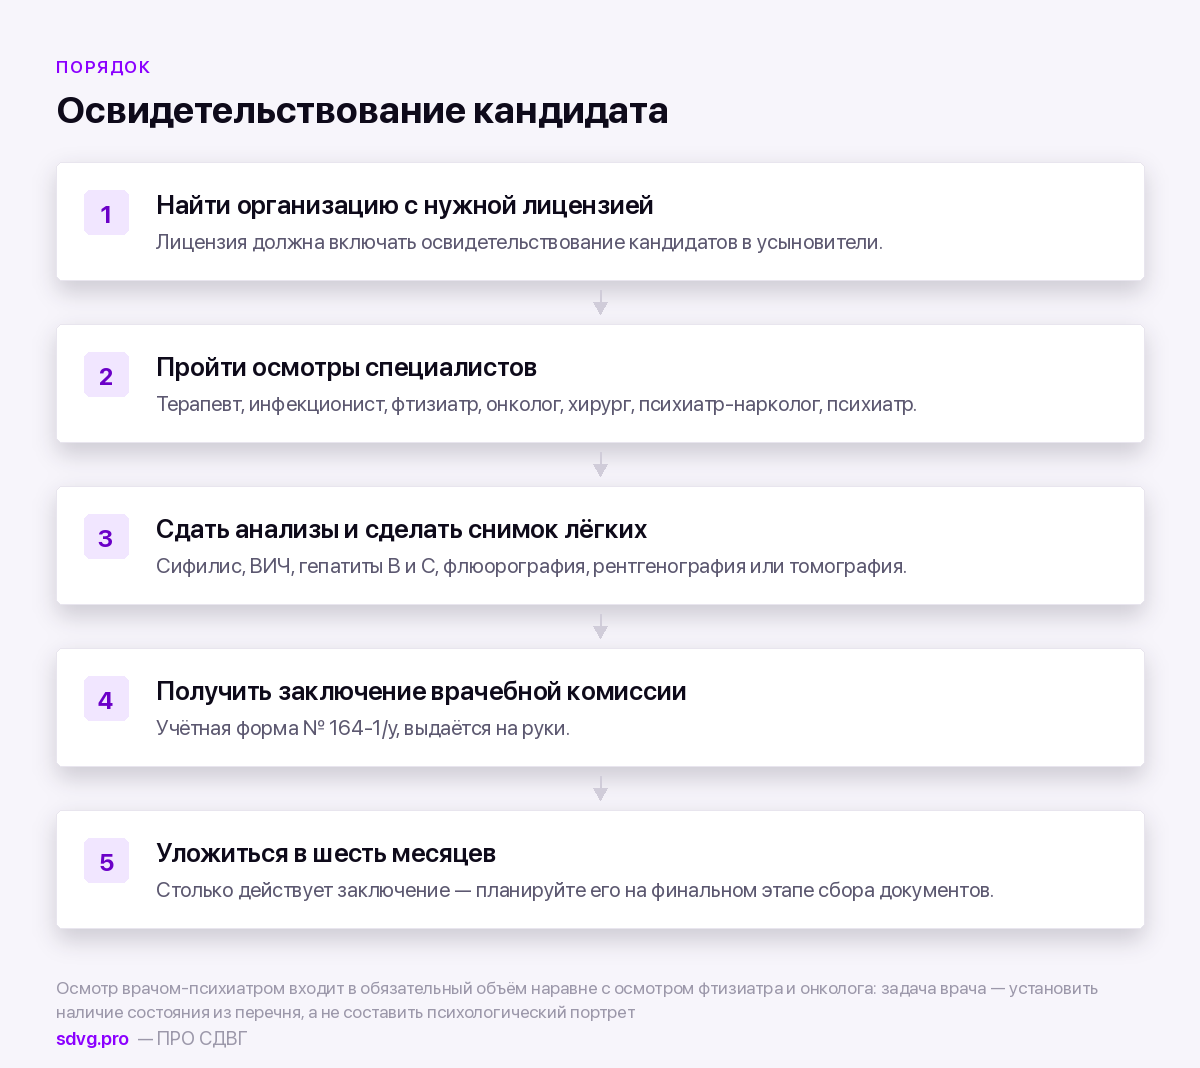
Task: Click the 'ПОРЯДОК' label above the title
Action: point(103,67)
